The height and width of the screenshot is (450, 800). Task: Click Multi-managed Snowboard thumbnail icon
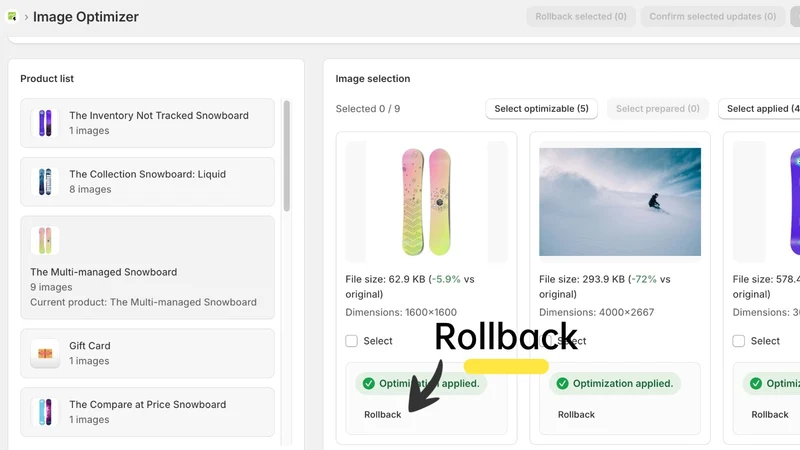(x=45, y=240)
